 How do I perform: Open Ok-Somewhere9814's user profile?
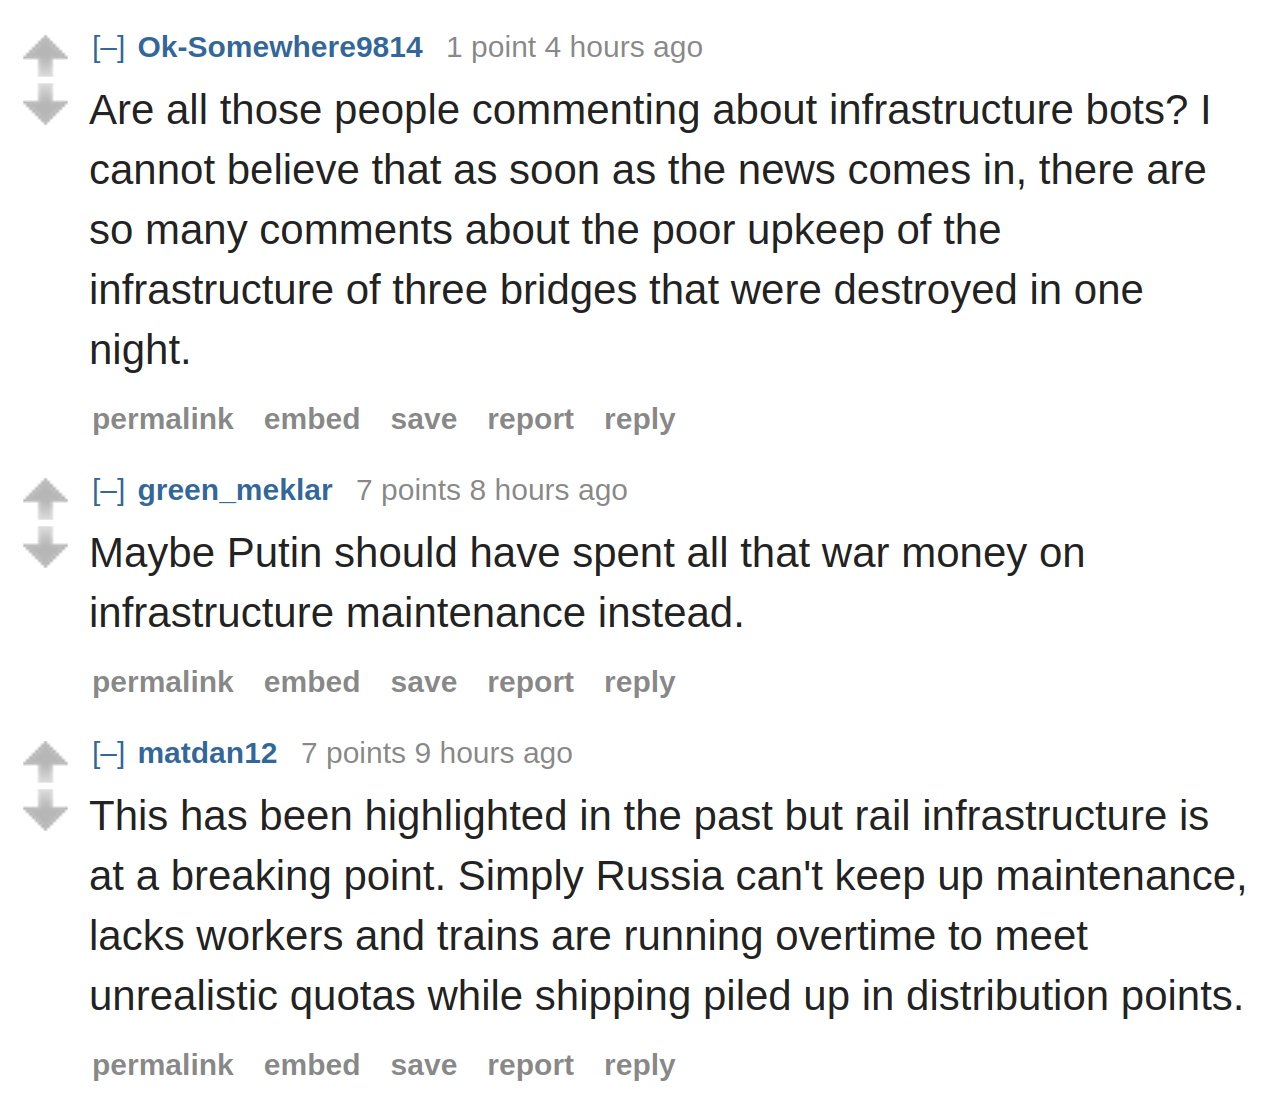(280, 47)
